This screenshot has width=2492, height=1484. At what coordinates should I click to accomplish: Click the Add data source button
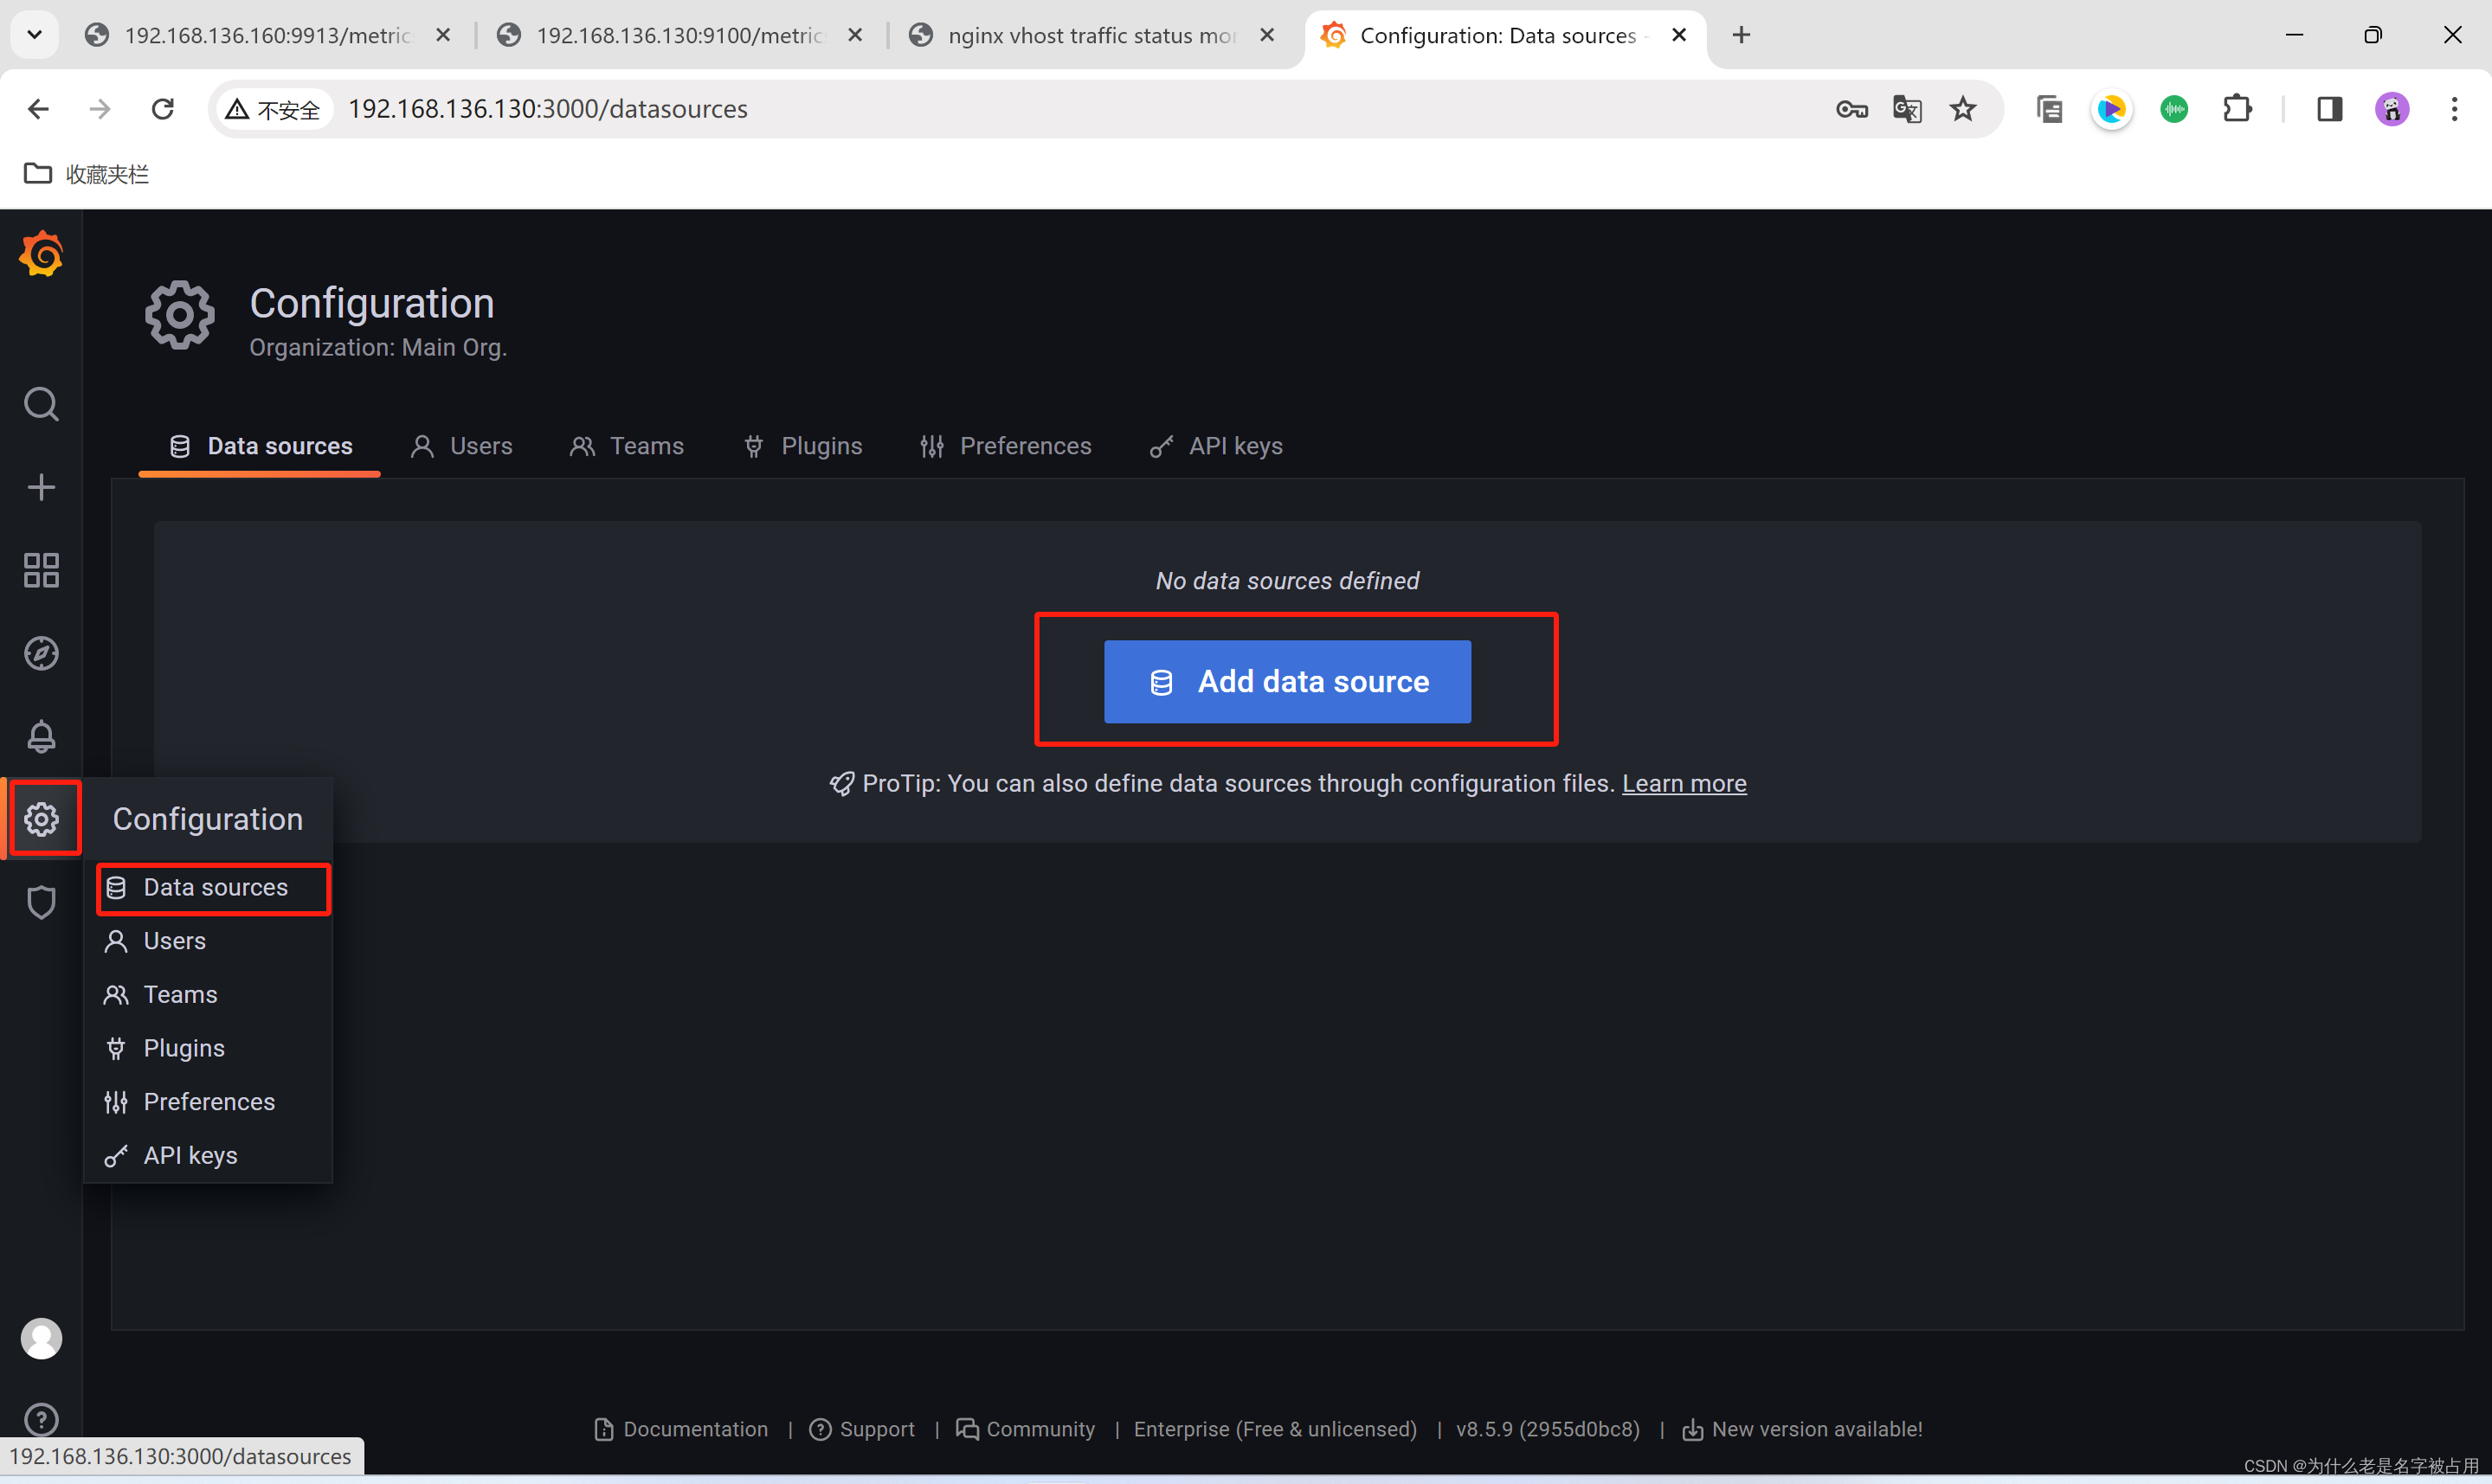pyautogui.click(x=1287, y=681)
